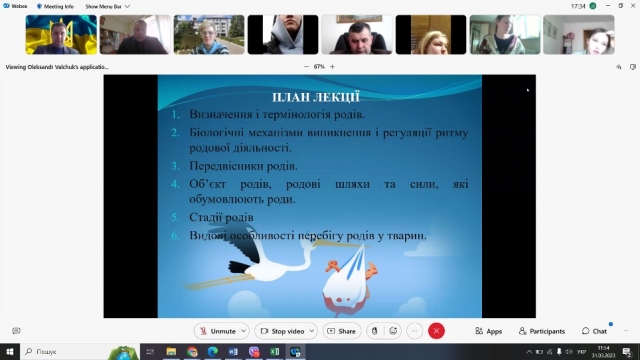Open Microsoft Word from taskbar
Image resolution: width=640 pixels, height=360 pixels.
[x=233, y=351]
